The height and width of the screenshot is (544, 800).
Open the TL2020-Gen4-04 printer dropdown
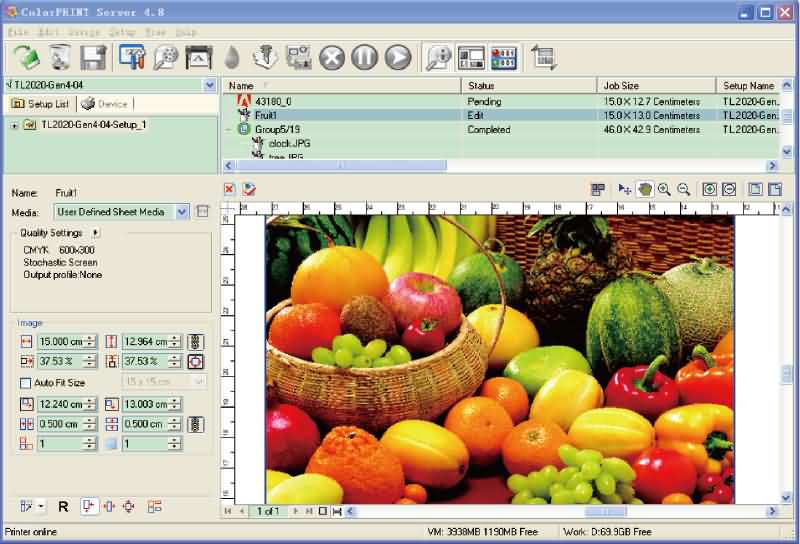click(209, 86)
